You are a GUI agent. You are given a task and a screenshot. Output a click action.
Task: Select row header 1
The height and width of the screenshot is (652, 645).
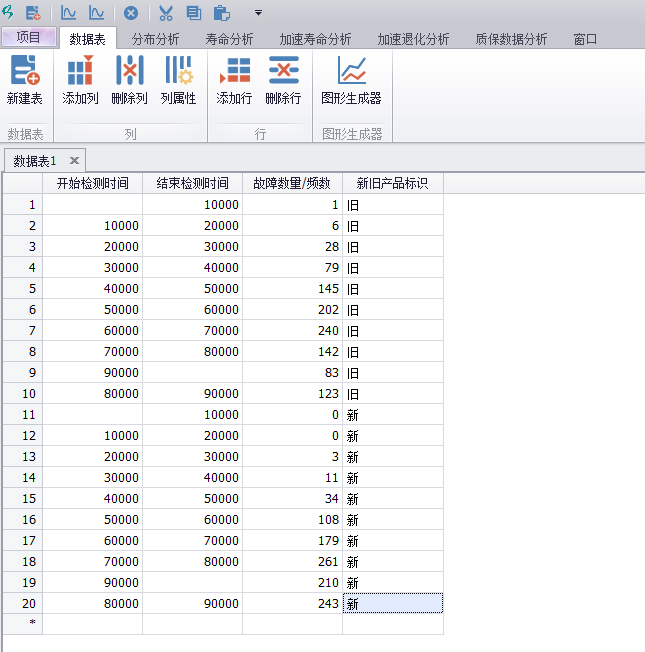tap(23, 205)
